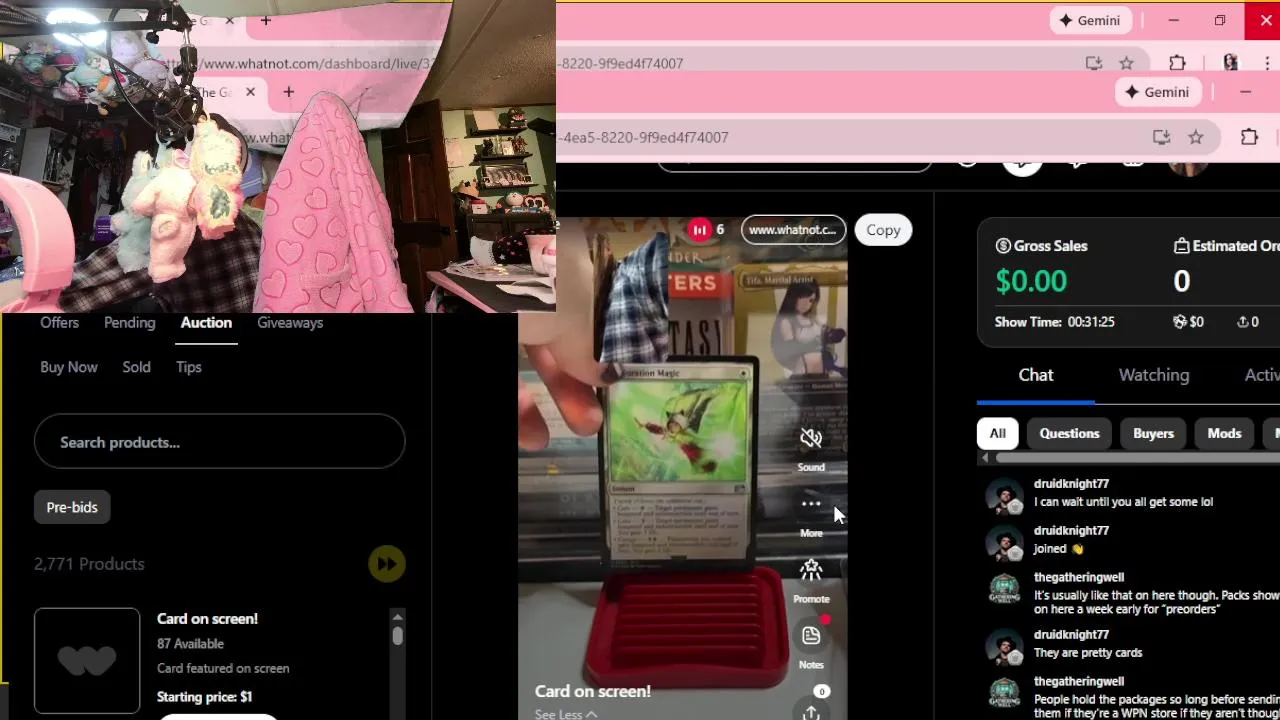This screenshot has width=1280, height=720.
Task: Click install app icon in second address bar
Action: pyautogui.click(x=1161, y=137)
